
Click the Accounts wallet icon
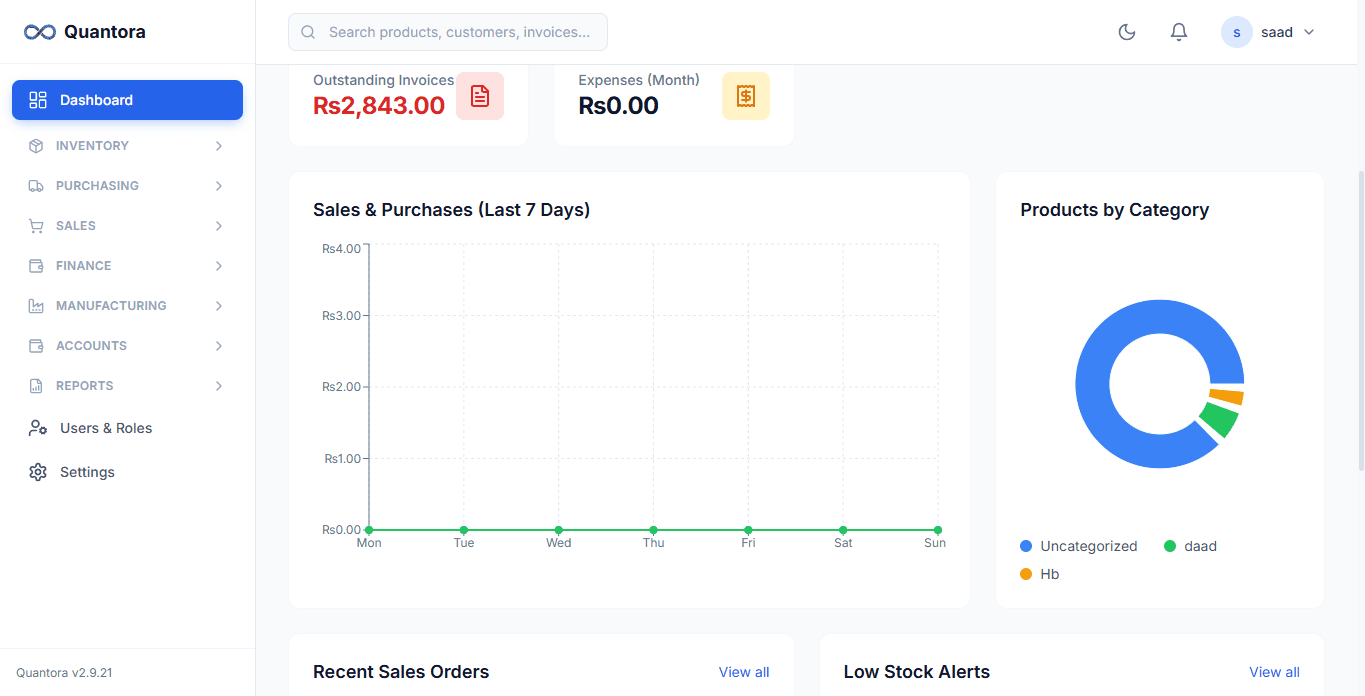tap(36, 346)
